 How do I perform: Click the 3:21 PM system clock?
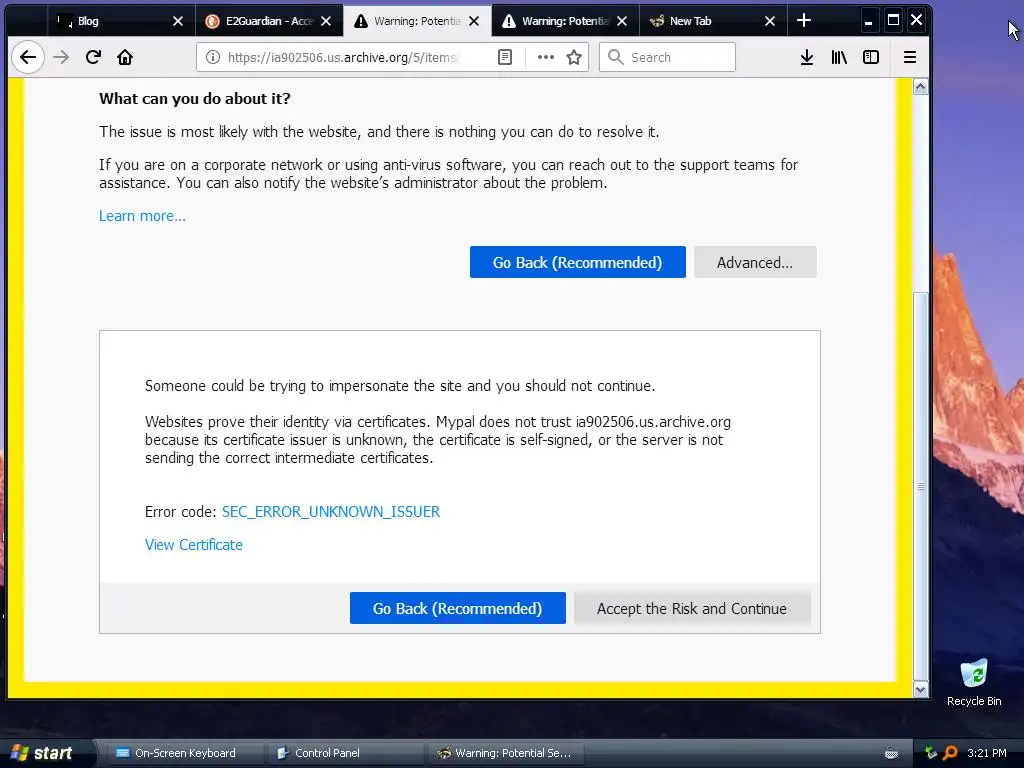point(987,753)
